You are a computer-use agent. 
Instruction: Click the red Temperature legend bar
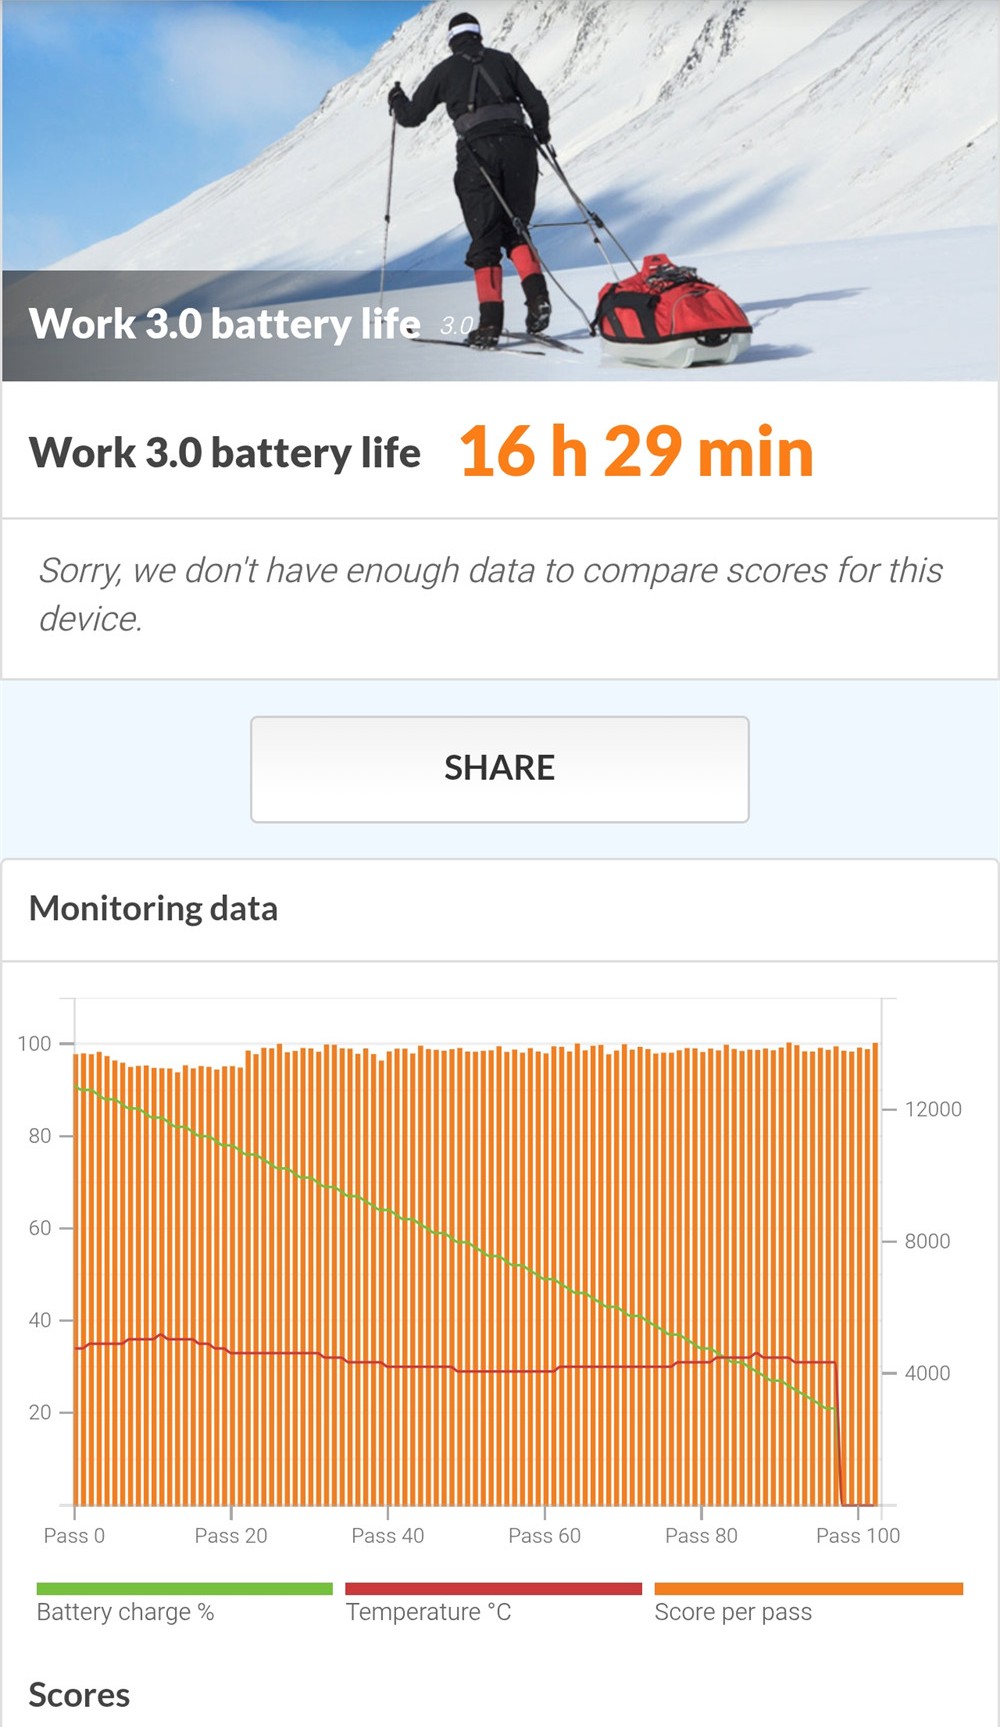[493, 1588]
